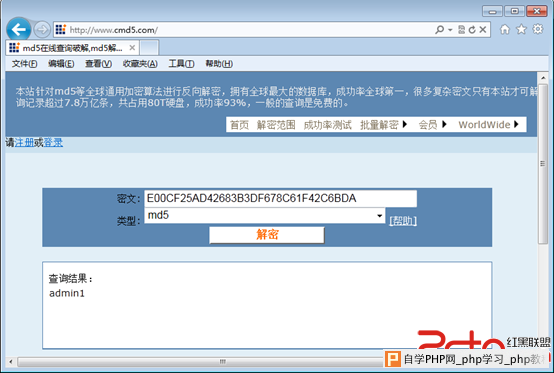Image resolution: width=554 pixels, height=373 pixels.
Task: Open the 查看(V) menu
Action: (99, 64)
